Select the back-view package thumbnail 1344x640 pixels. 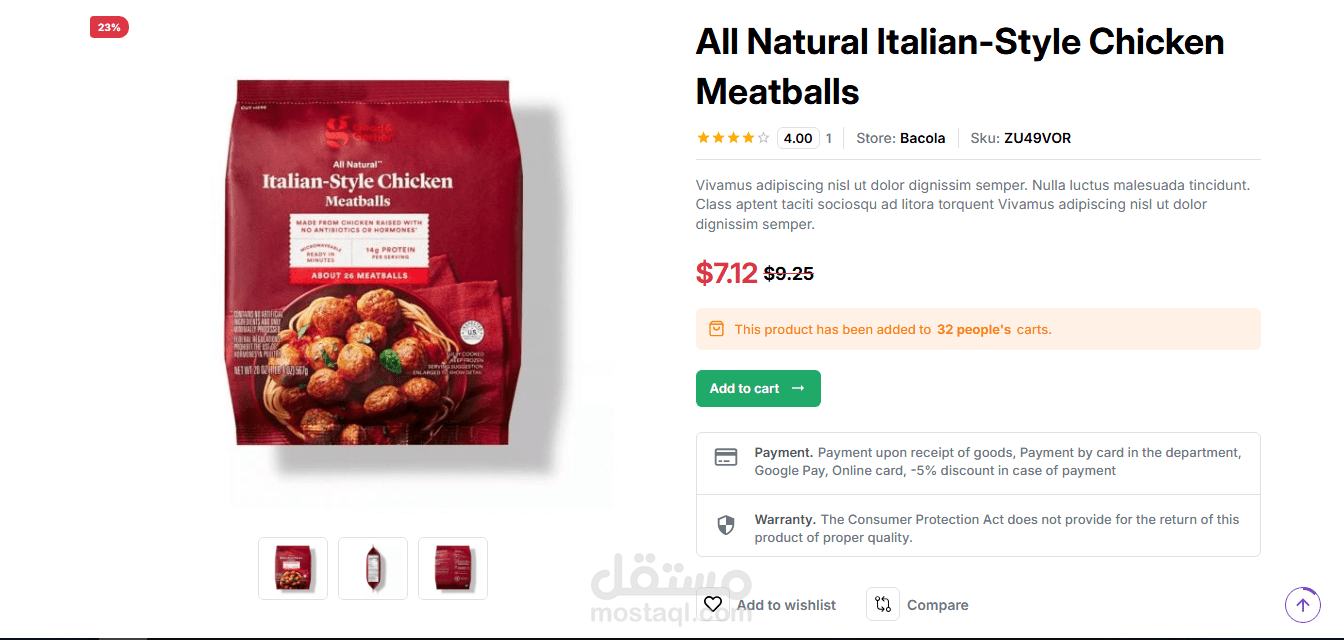453,568
